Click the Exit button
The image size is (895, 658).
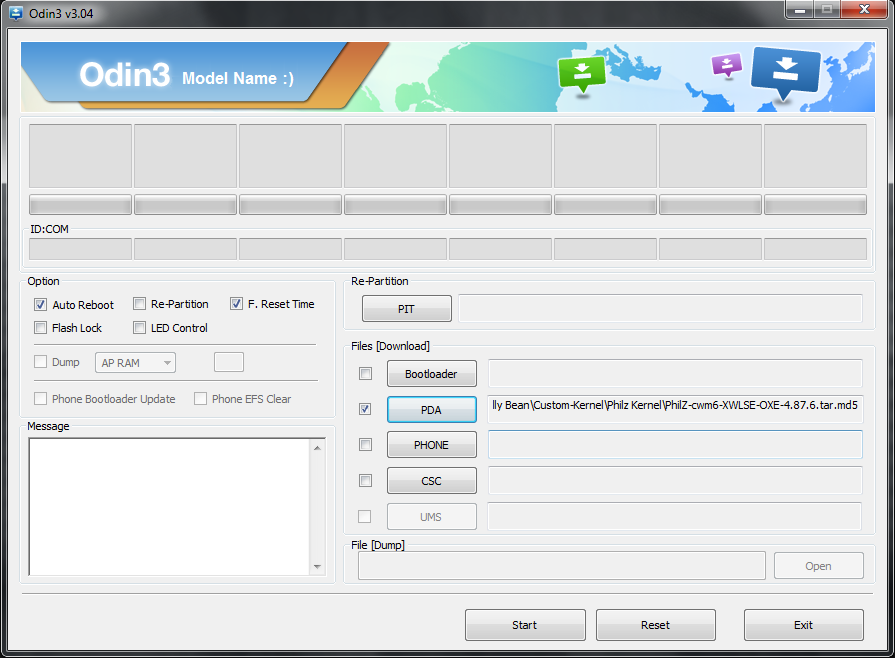(804, 625)
